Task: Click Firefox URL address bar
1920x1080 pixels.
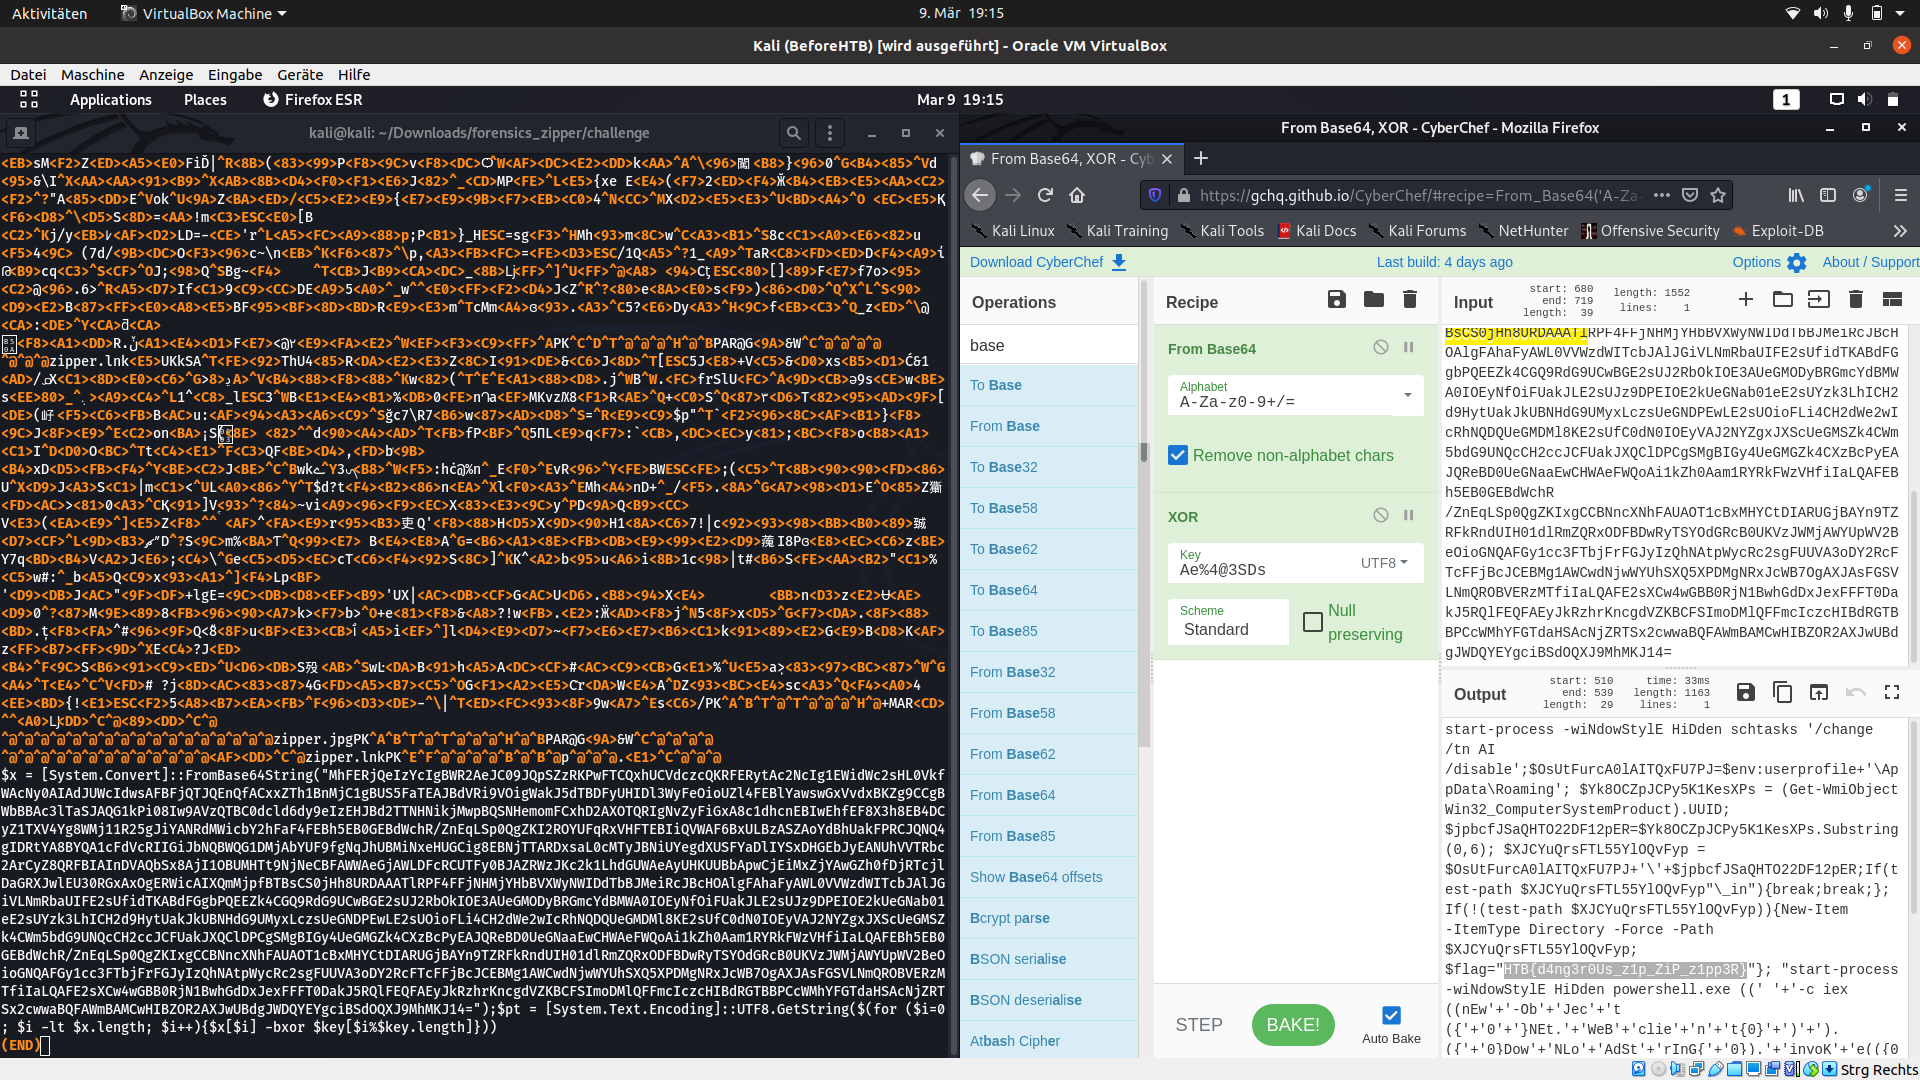Action: pyautogui.click(x=1419, y=195)
